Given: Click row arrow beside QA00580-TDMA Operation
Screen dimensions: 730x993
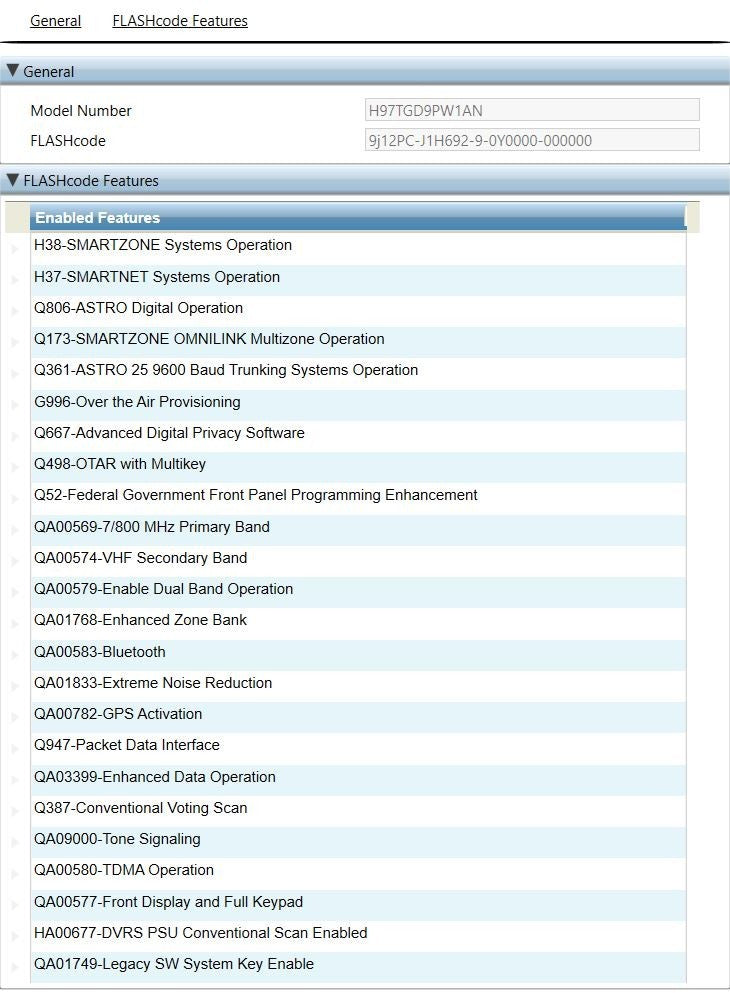Looking at the screenshot, I should (x=15, y=873).
